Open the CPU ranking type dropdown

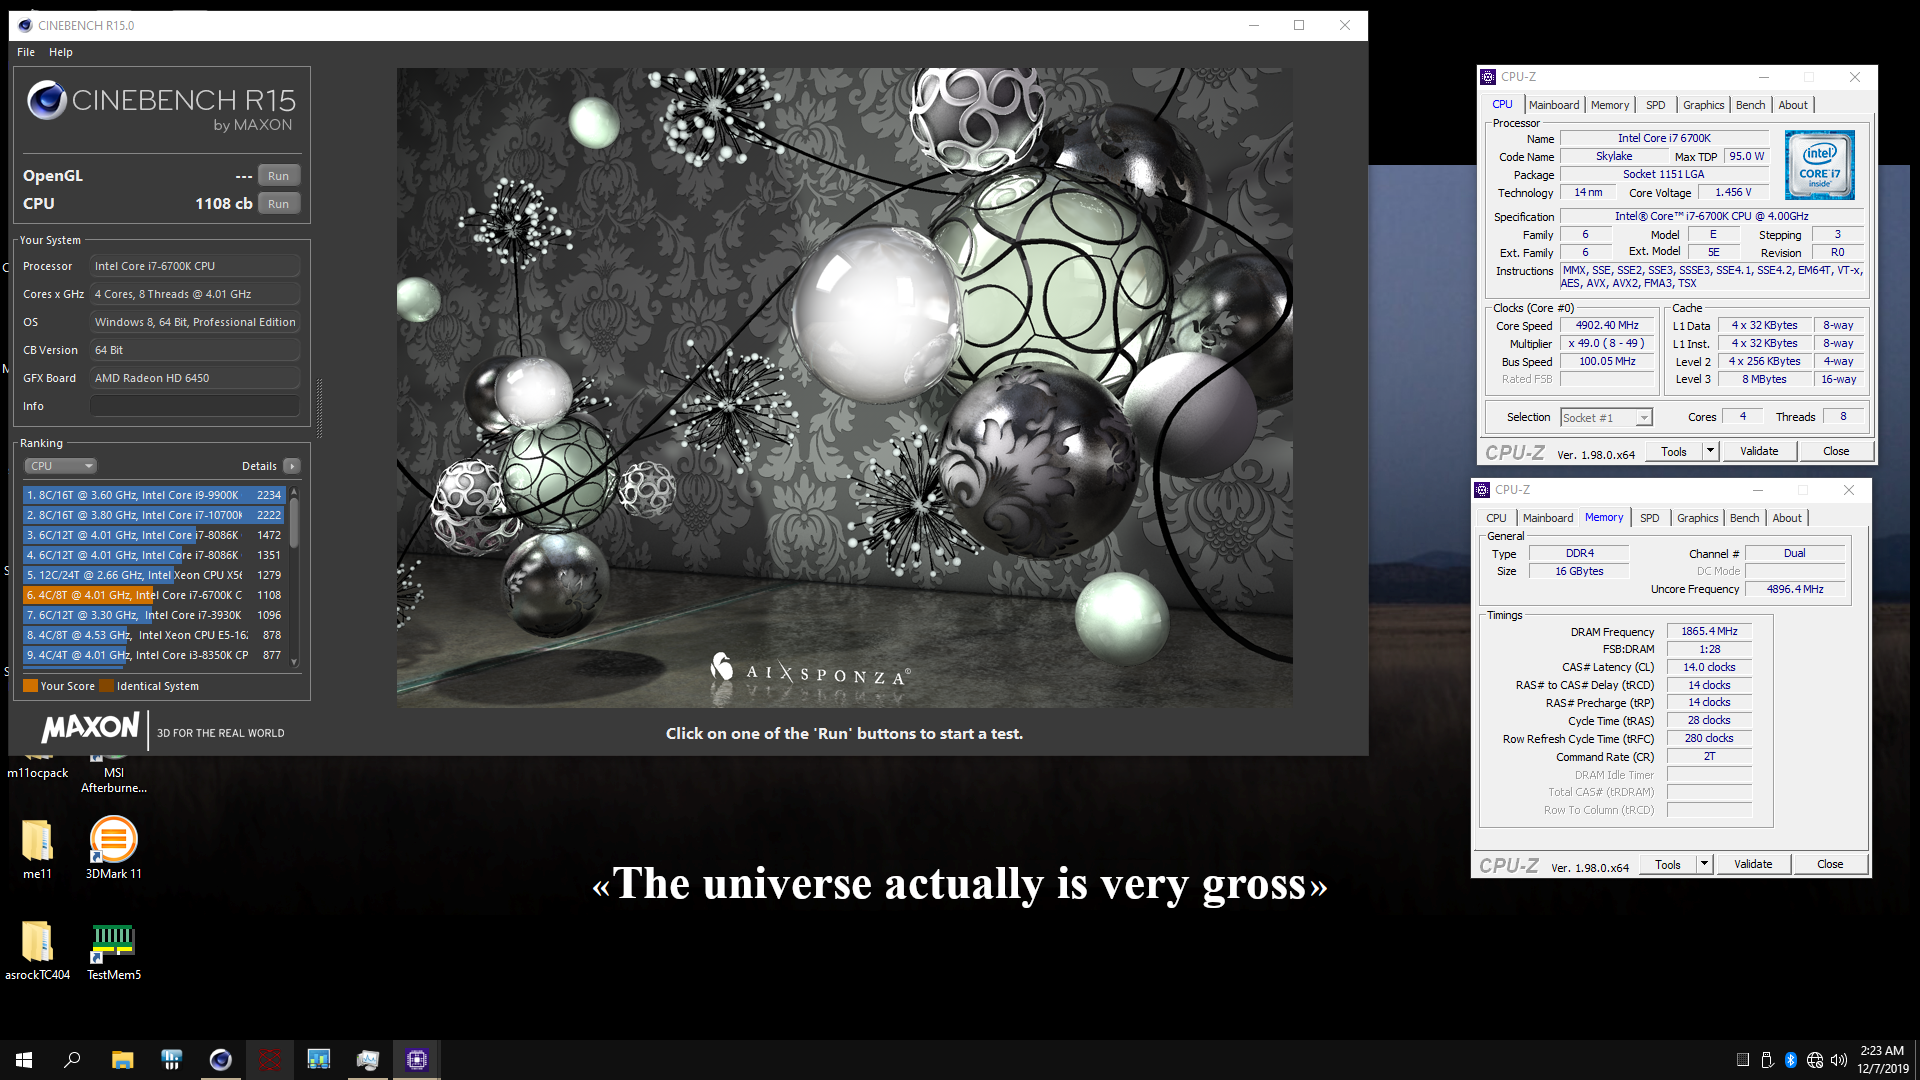click(61, 466)
